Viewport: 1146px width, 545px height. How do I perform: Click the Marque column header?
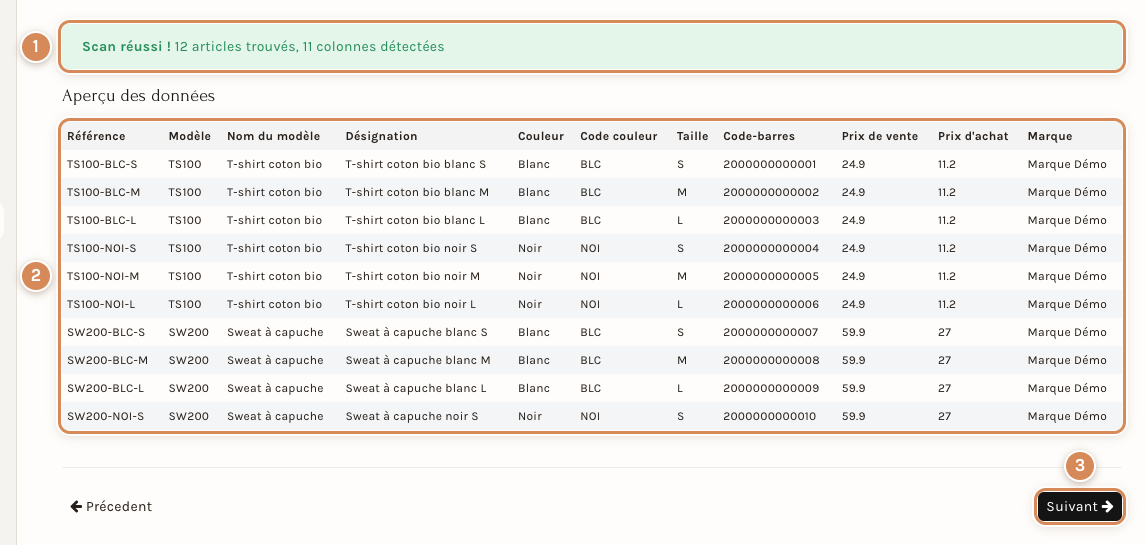tap(1050, 136)
